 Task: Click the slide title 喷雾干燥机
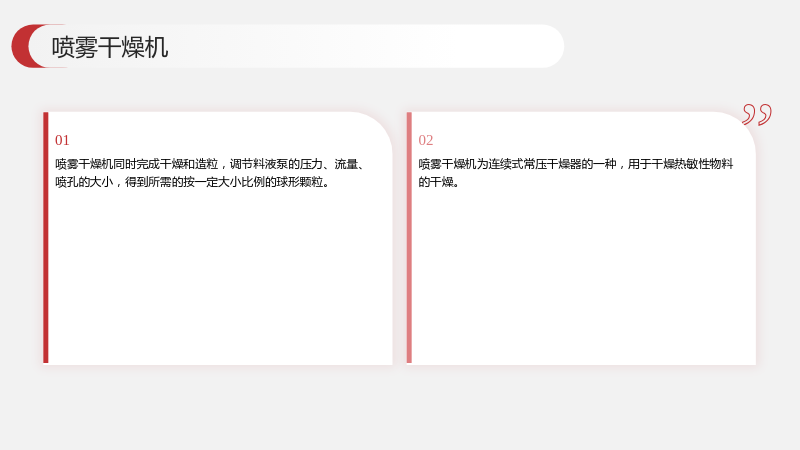[110, 47]
